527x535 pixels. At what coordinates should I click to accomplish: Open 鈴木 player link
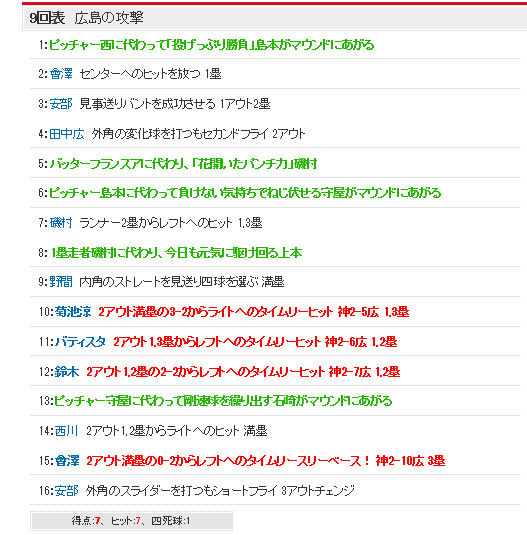tap(67, 372)
